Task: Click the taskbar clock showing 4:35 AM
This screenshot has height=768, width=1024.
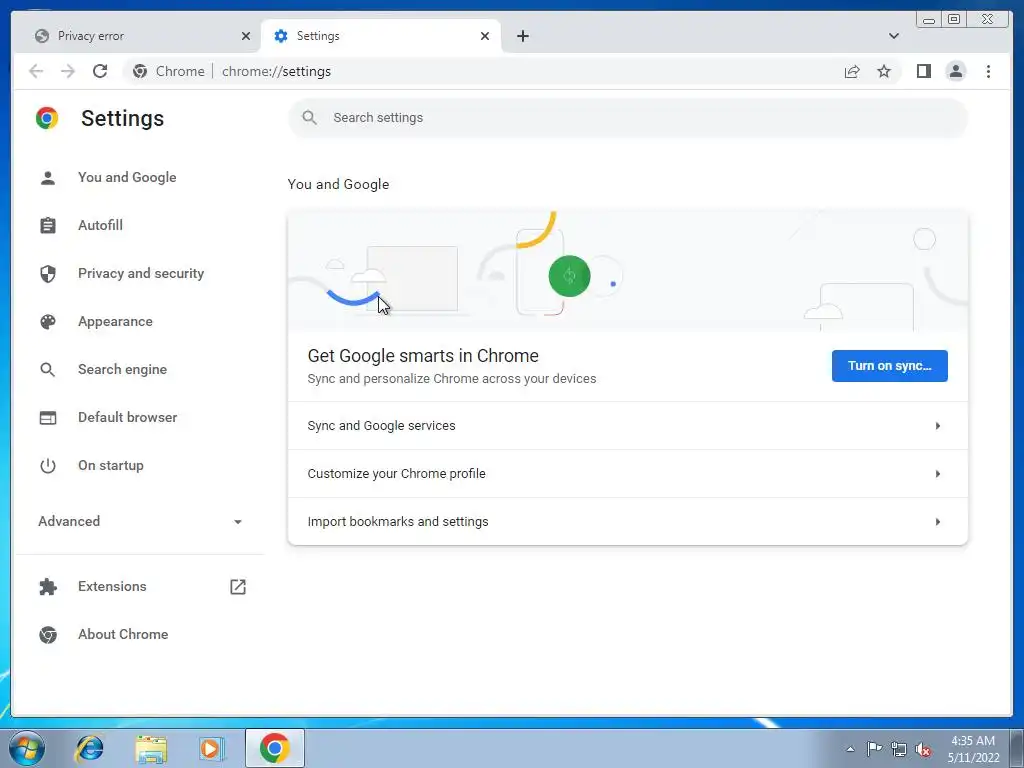Action: click(973, 749)
